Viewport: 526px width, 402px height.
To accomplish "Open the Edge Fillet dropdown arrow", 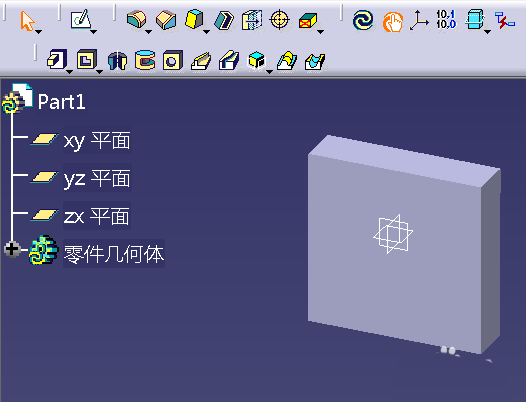I will point(148,32).
